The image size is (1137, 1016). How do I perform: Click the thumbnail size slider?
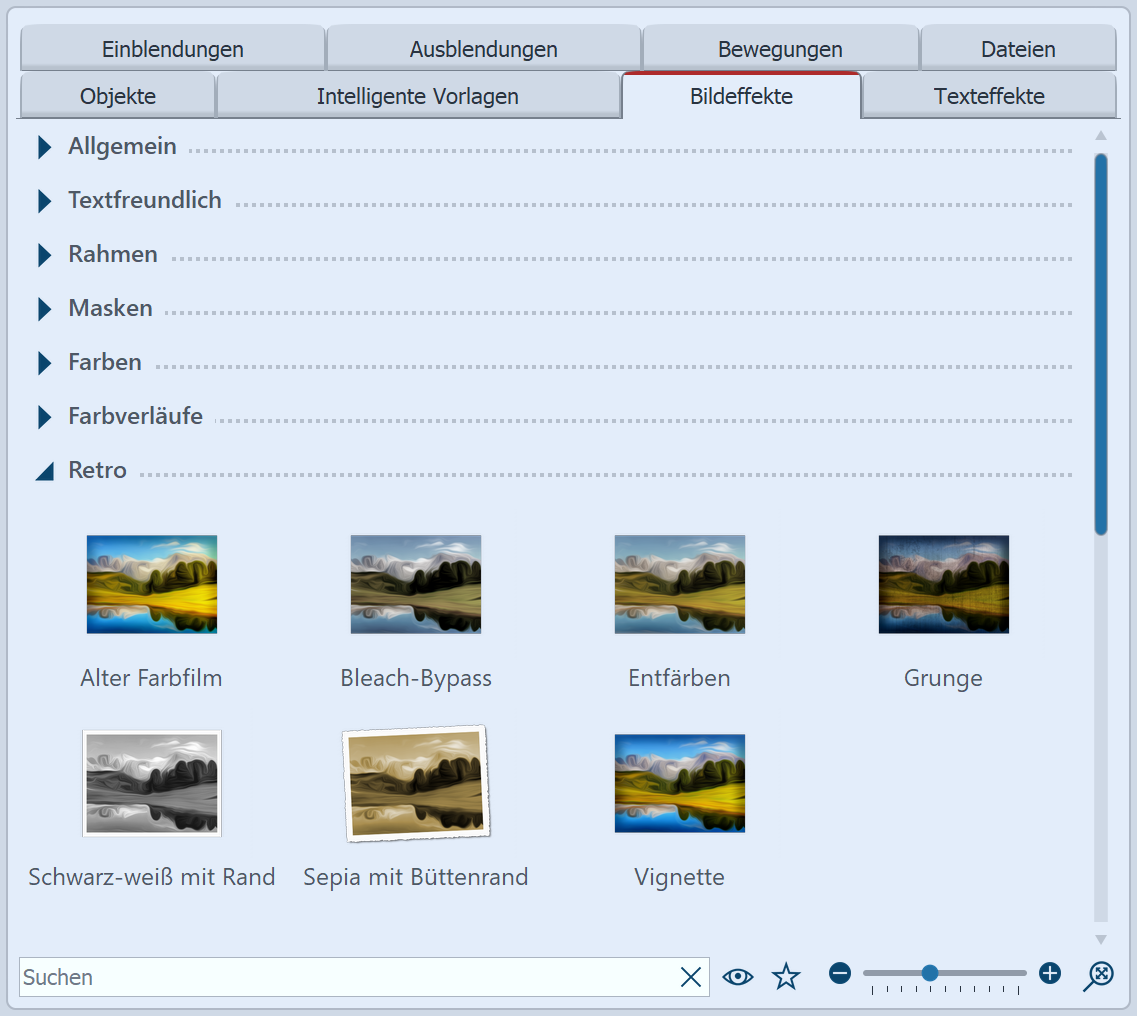[928, 972]
